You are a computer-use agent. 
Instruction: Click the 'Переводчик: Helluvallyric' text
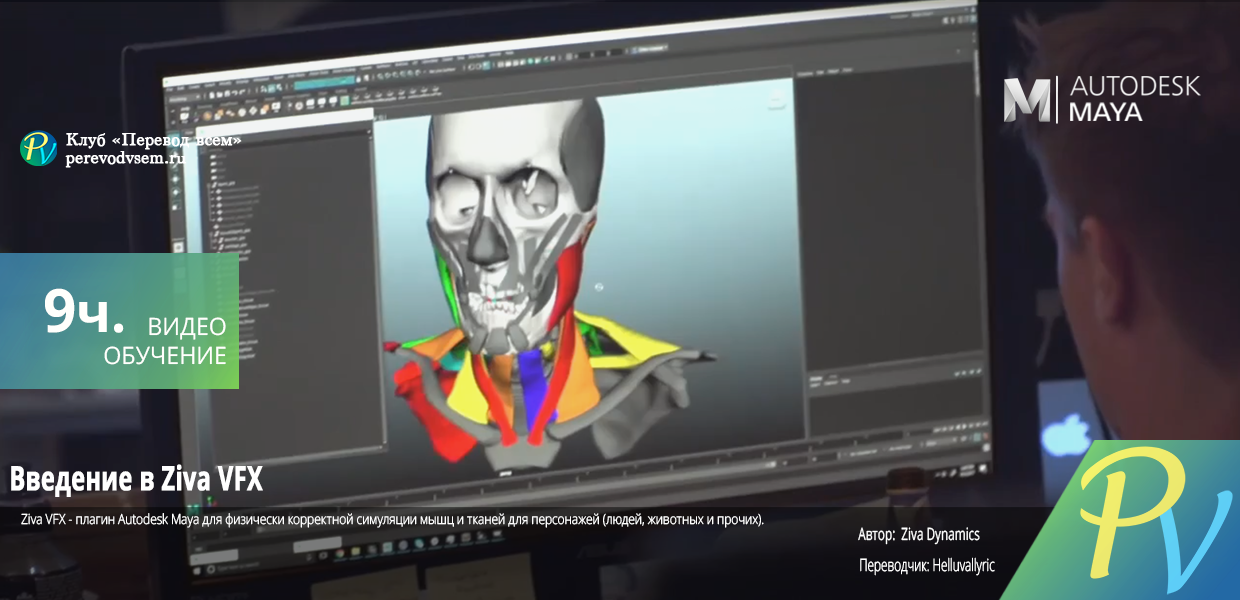tap(926, 566)
